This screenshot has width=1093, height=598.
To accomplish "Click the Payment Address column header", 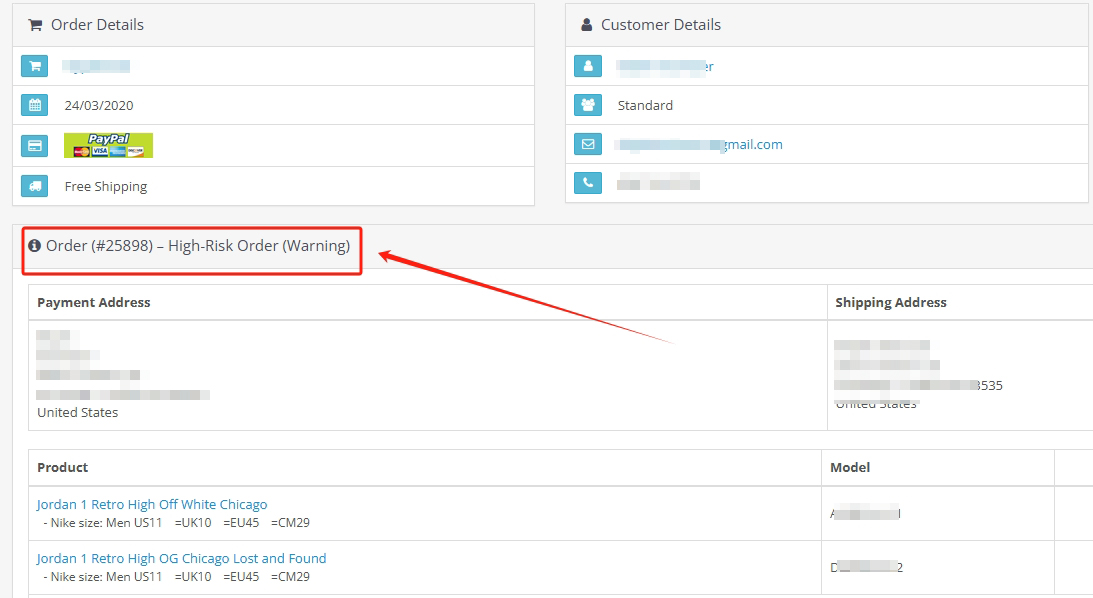I will coord(94,302).
